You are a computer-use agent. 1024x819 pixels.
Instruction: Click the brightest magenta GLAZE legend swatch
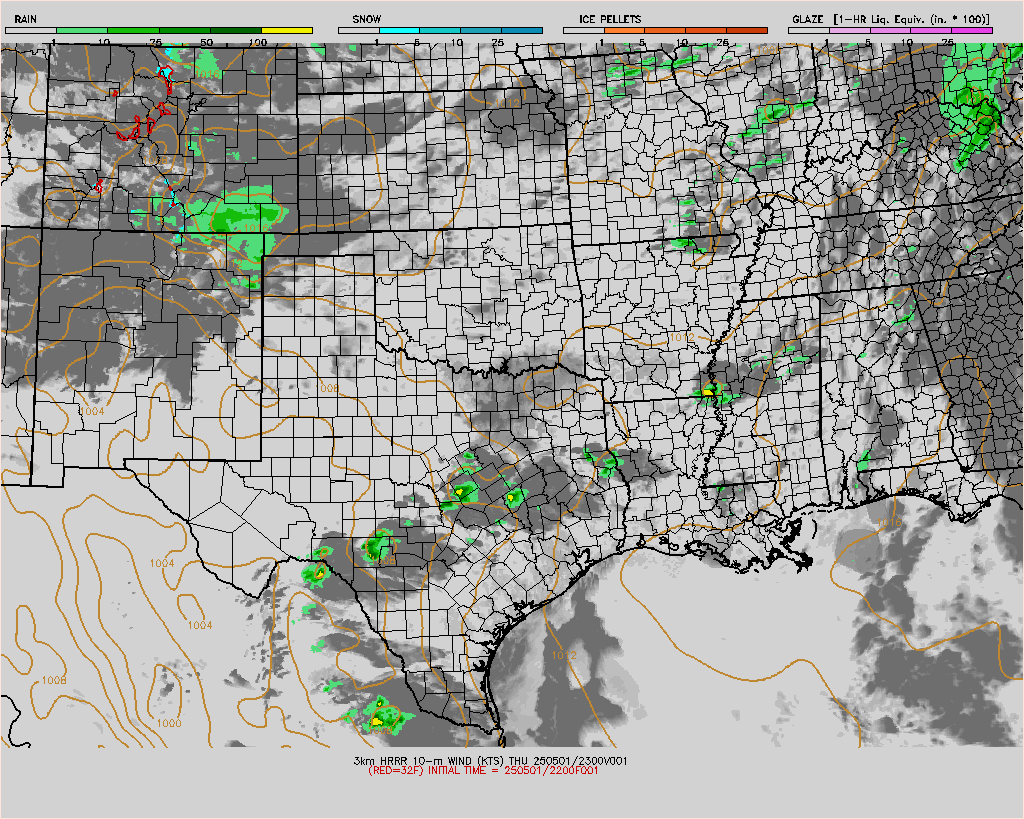point(972,30)
